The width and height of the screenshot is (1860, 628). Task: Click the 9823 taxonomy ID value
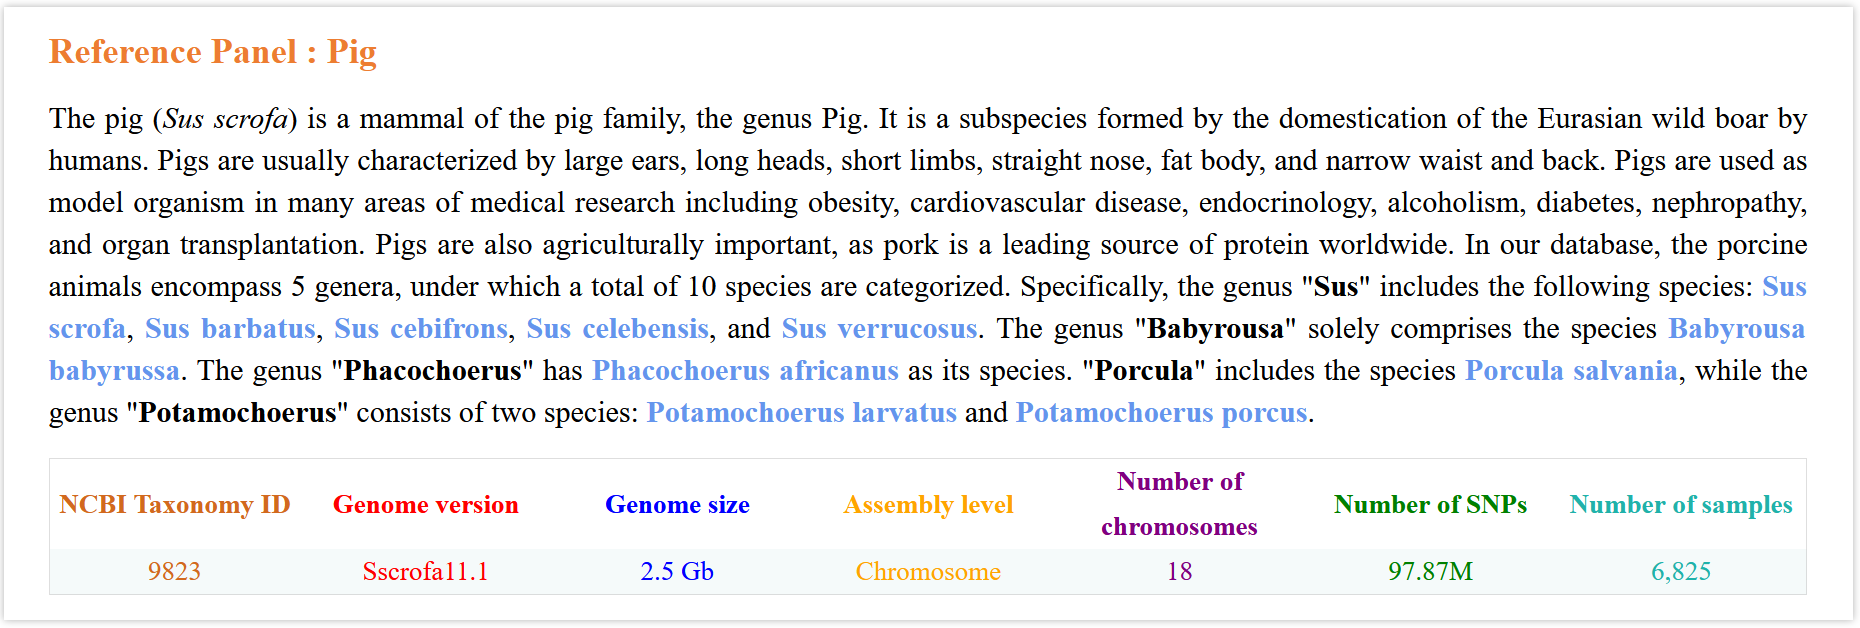click(175, 571)
